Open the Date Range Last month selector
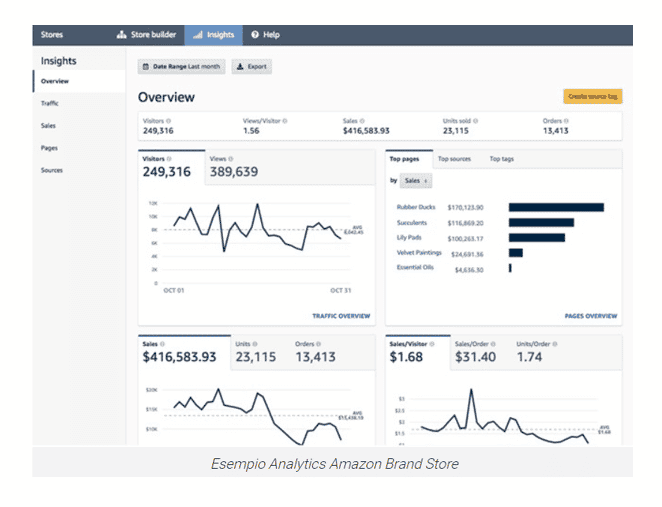Viewport: 662px width, 507px height. click(182, 67)
